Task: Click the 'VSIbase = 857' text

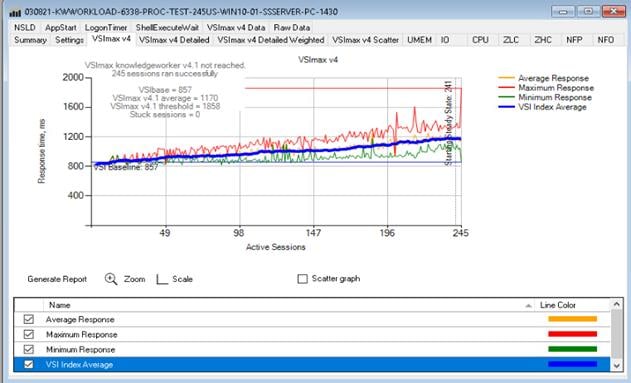Action: click(165, 90)
